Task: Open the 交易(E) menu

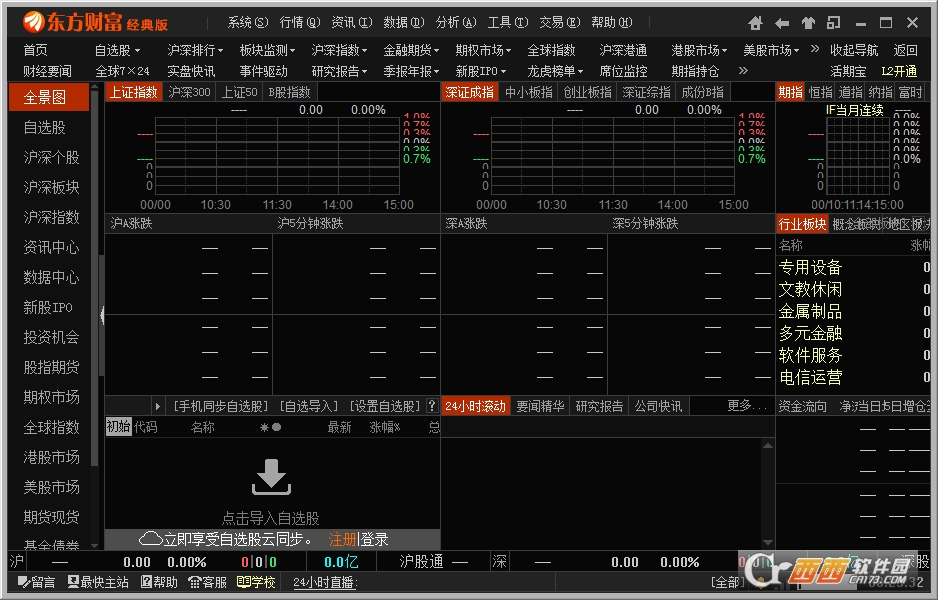Action: coord(559,23)
